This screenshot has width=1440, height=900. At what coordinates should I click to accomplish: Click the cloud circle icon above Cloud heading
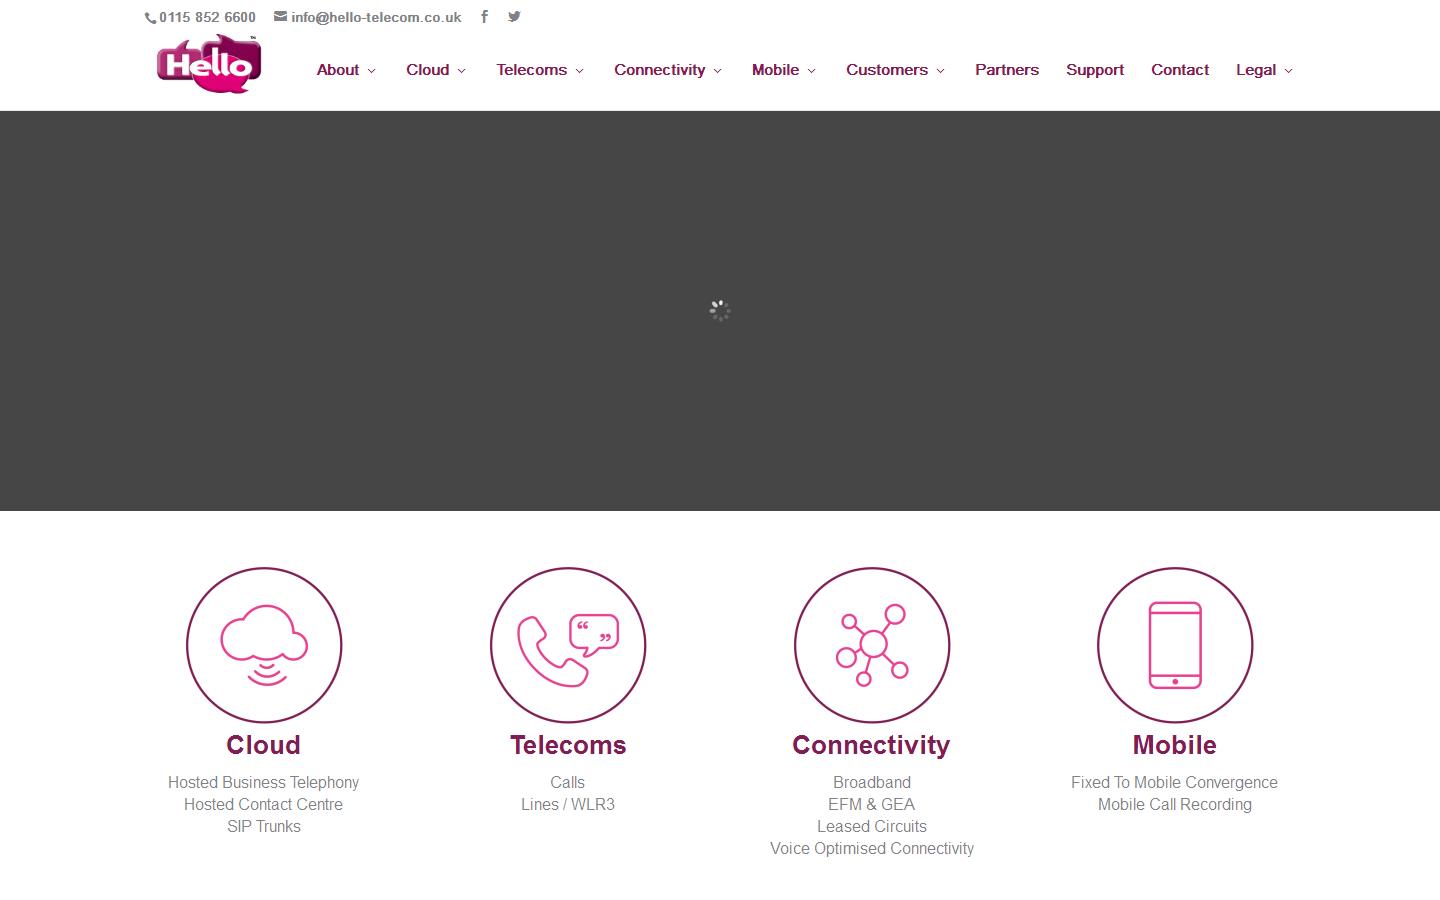pyautogui.click(x=263, y=645)
